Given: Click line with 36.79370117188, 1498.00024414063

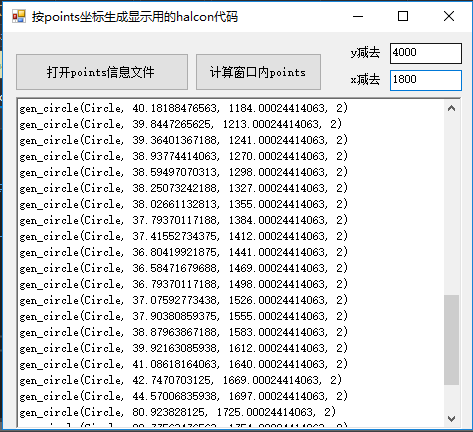Looking at the screenshot, I should pos(183,284).
